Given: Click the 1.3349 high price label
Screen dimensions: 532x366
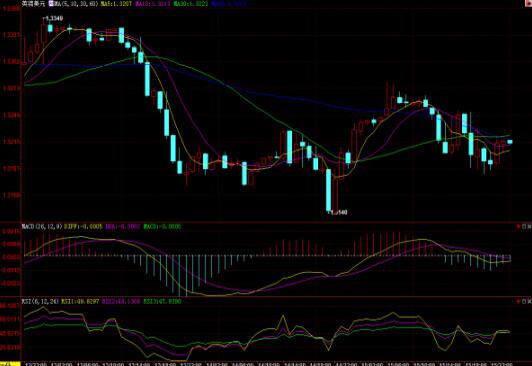Looking at the screenshot, I should 54,18.
